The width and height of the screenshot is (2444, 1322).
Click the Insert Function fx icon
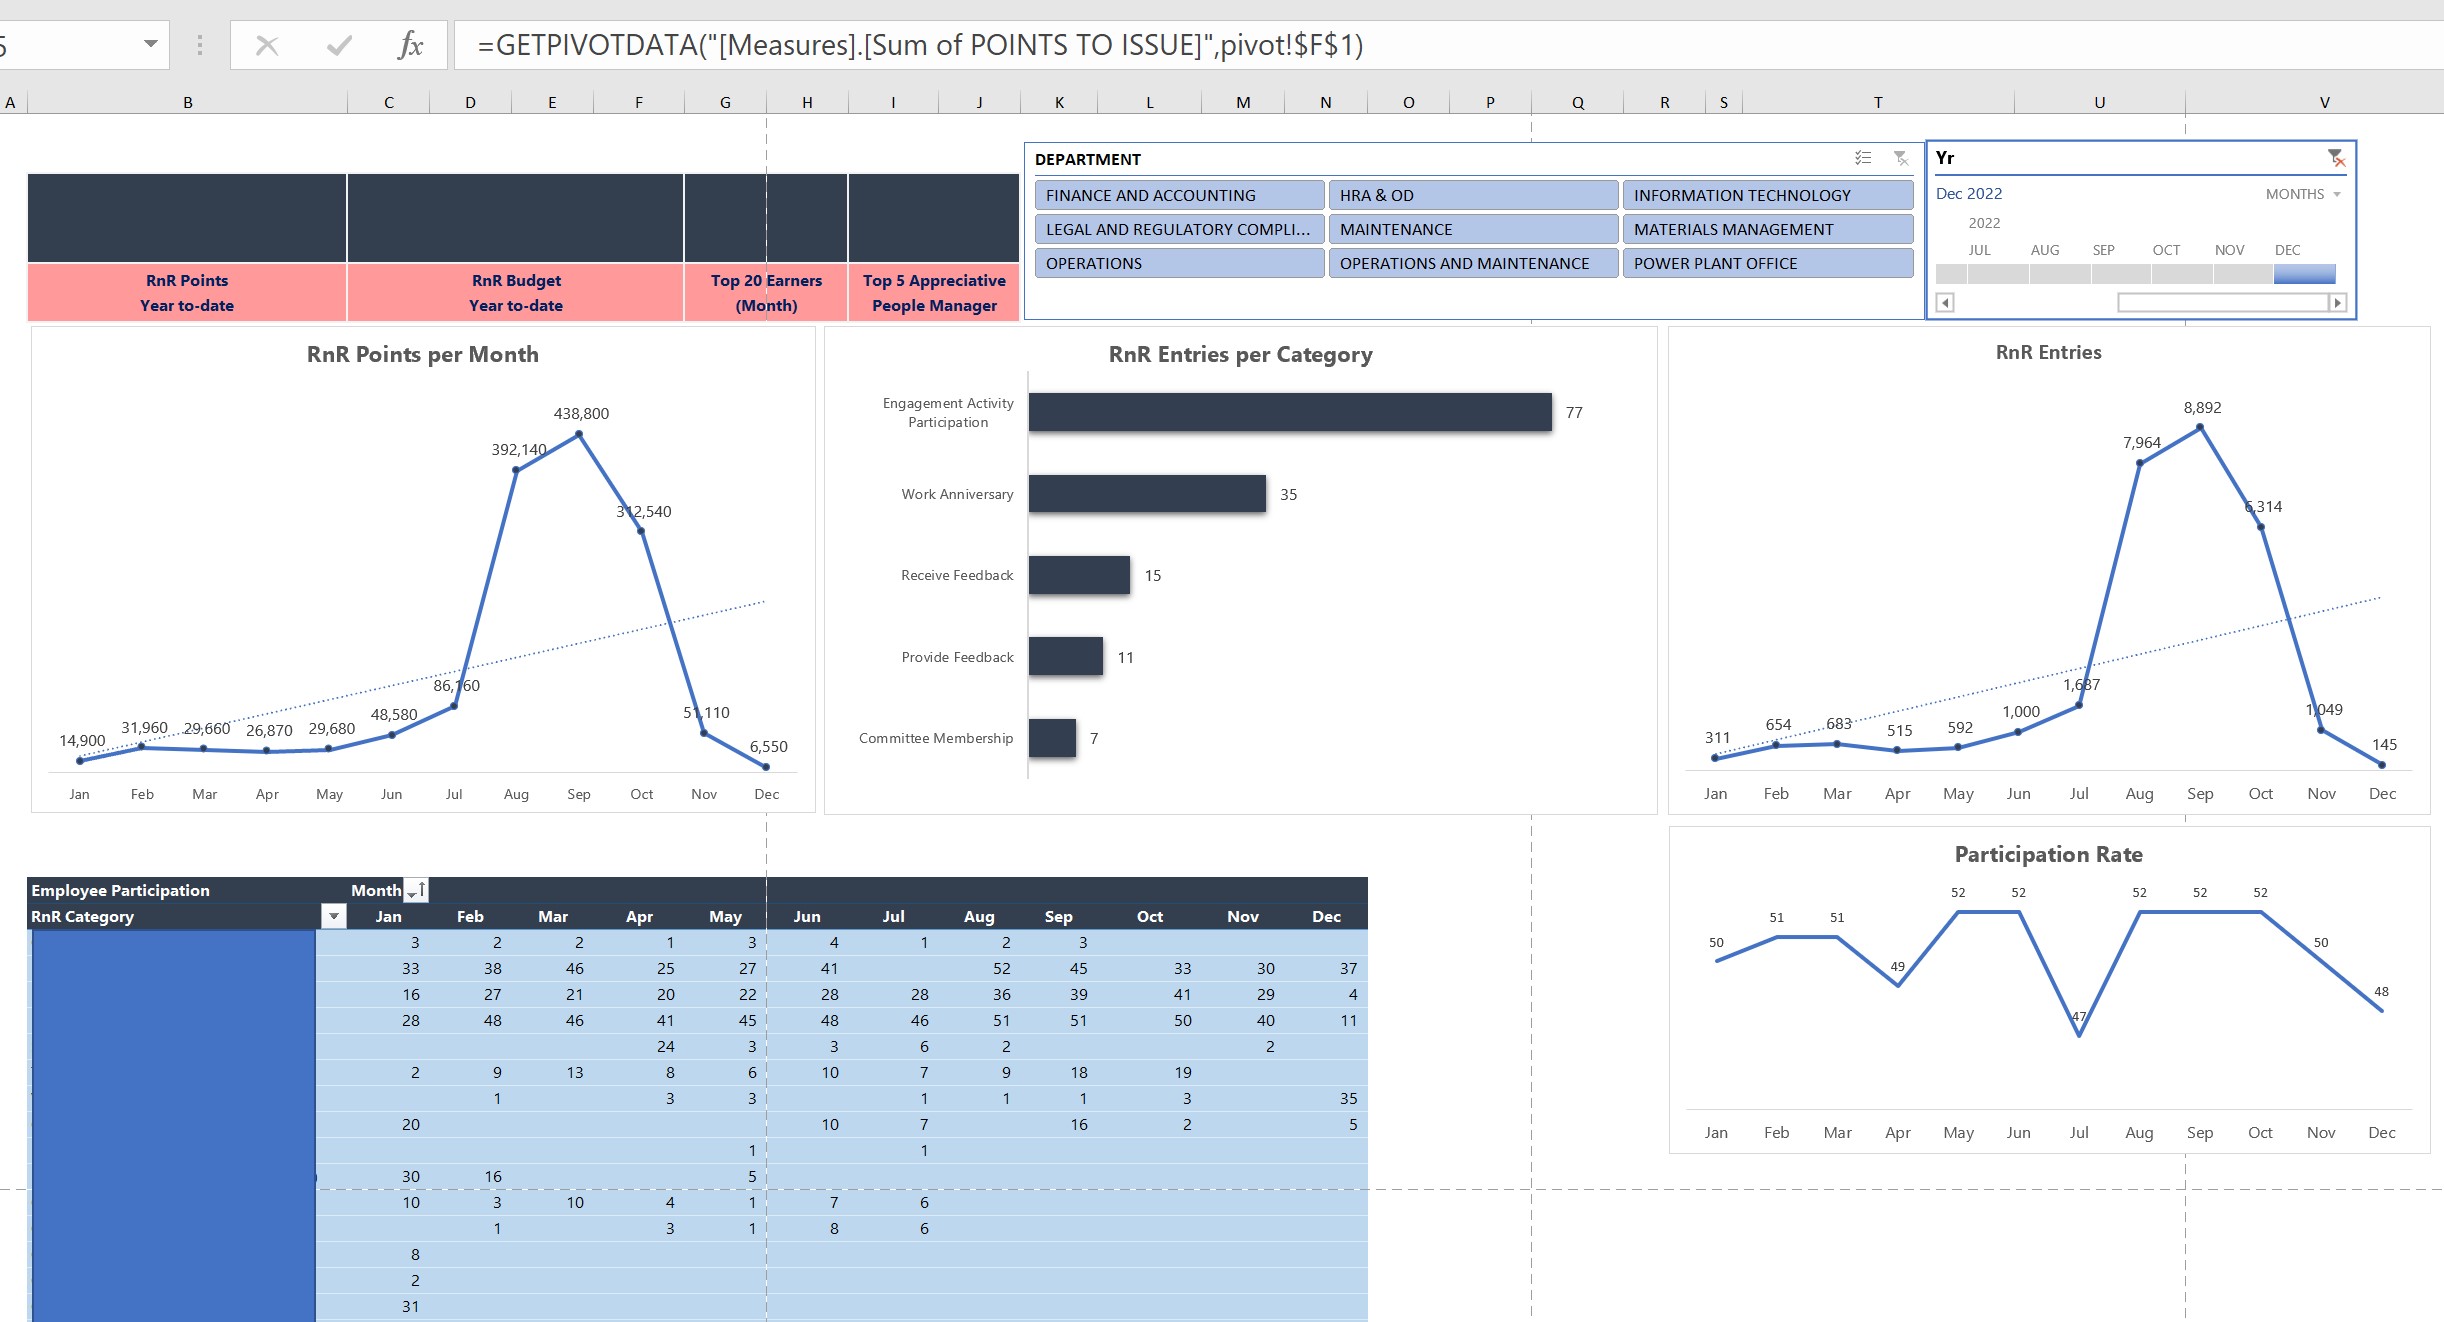[x=410, y=45]
